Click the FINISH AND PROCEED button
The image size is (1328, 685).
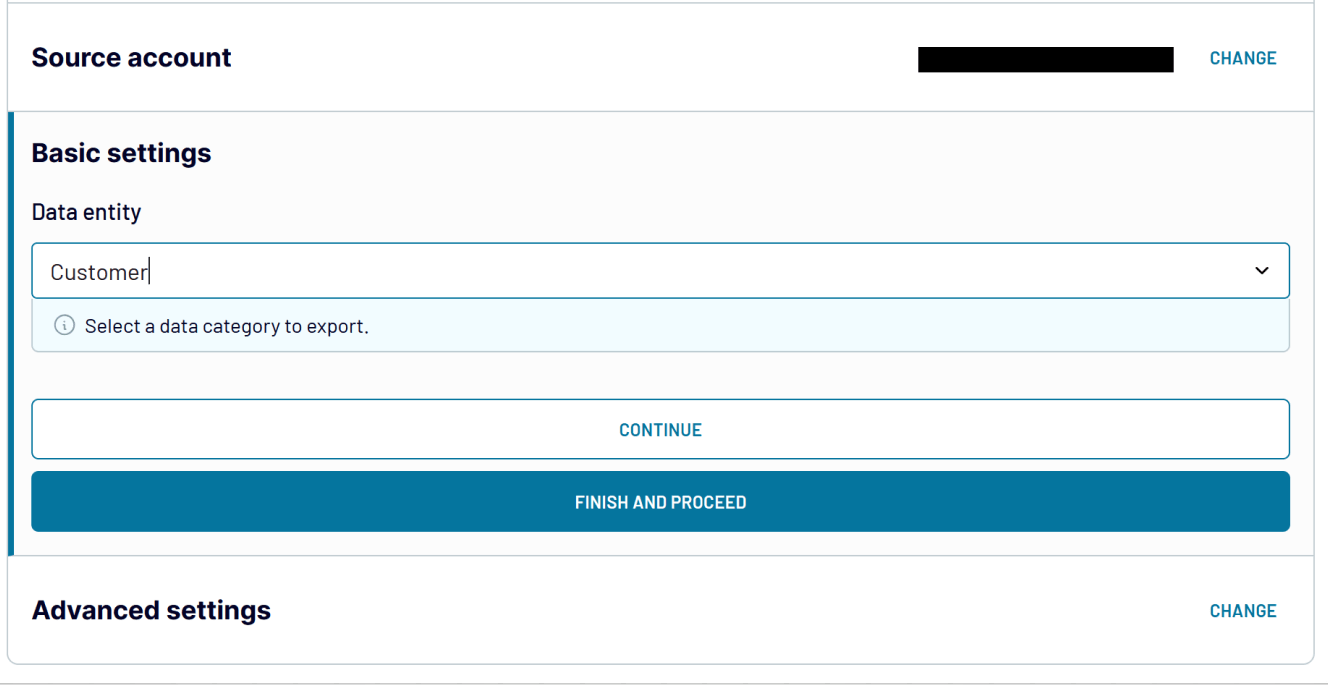click(x=660, y=502)
